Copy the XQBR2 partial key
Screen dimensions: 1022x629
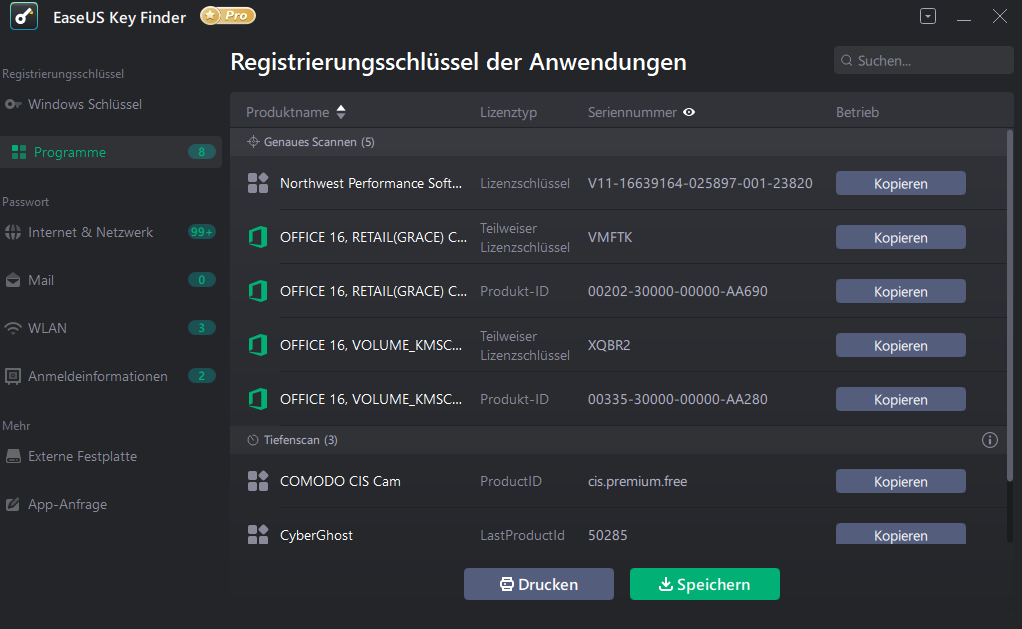coord(900,345)
